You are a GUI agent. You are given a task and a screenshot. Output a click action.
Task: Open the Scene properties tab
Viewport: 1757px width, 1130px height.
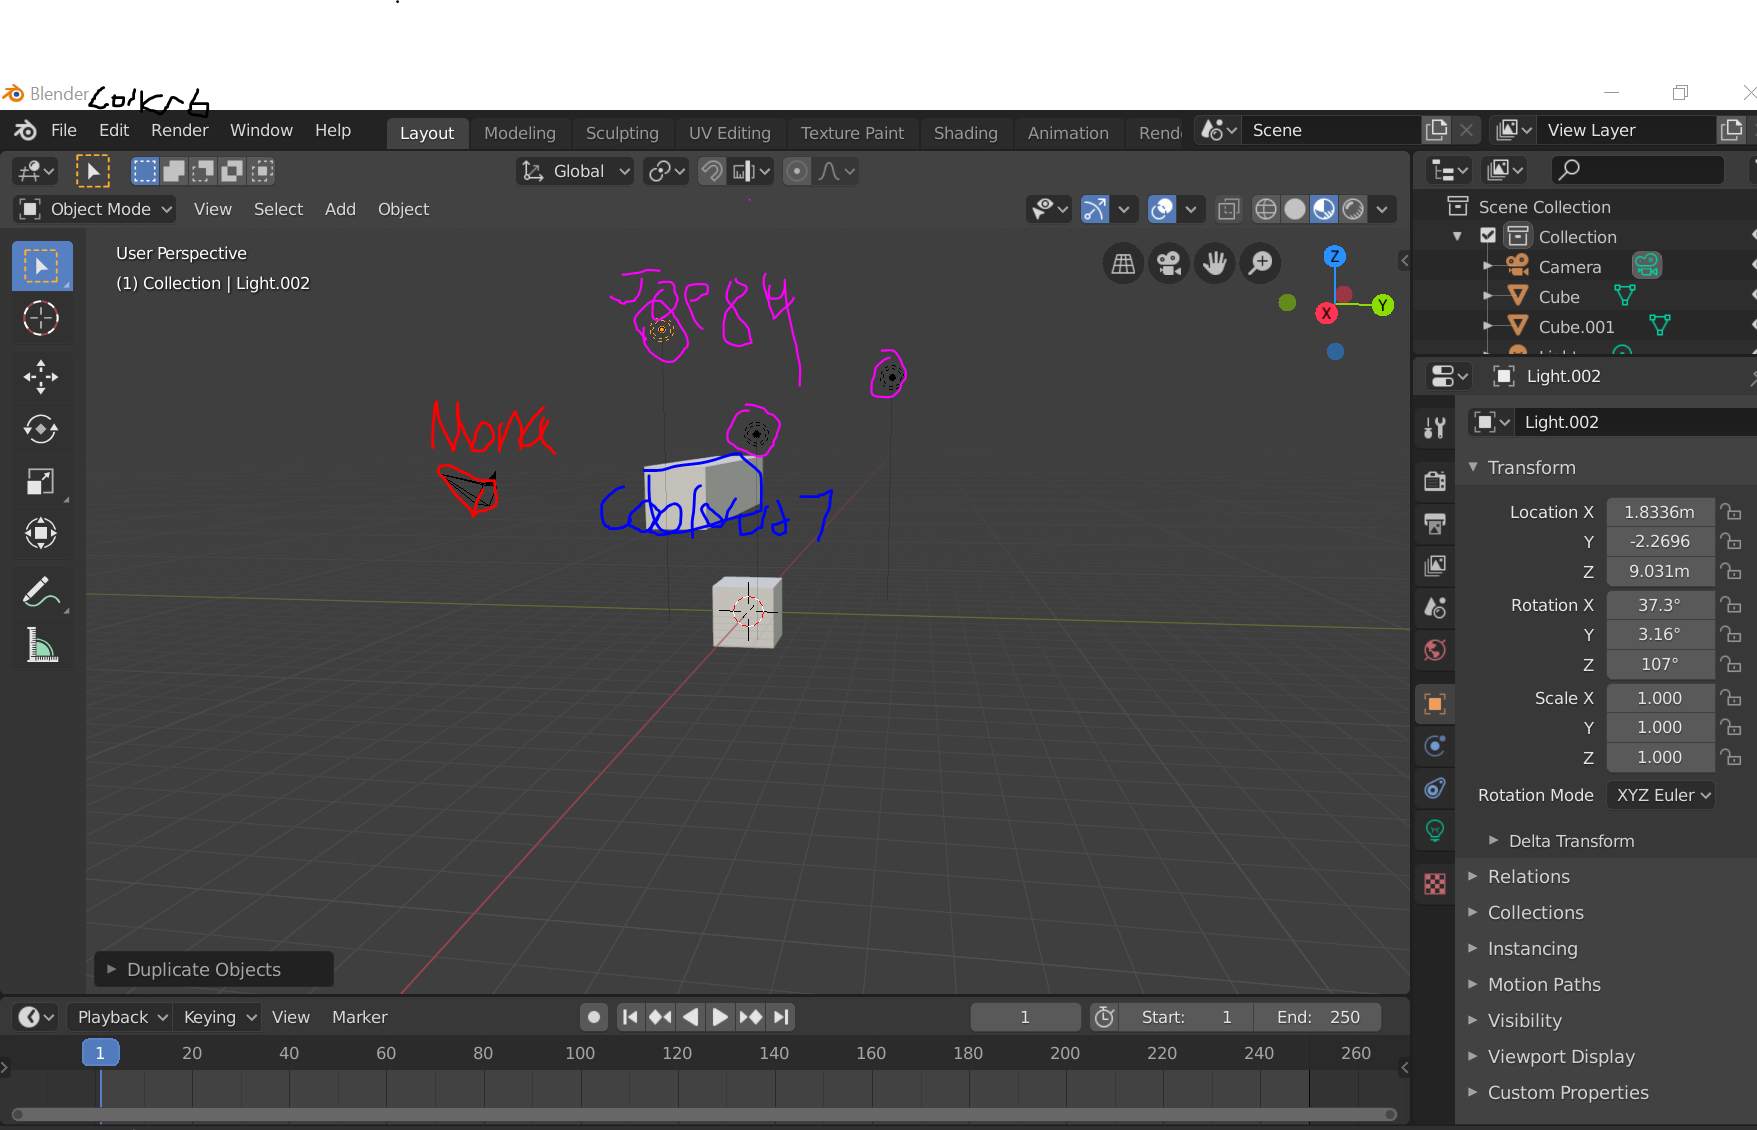[1435, 607]
